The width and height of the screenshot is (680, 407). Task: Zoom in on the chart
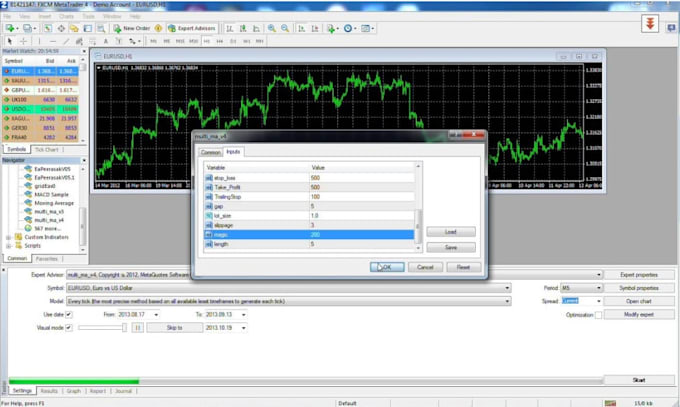[271, 28]
